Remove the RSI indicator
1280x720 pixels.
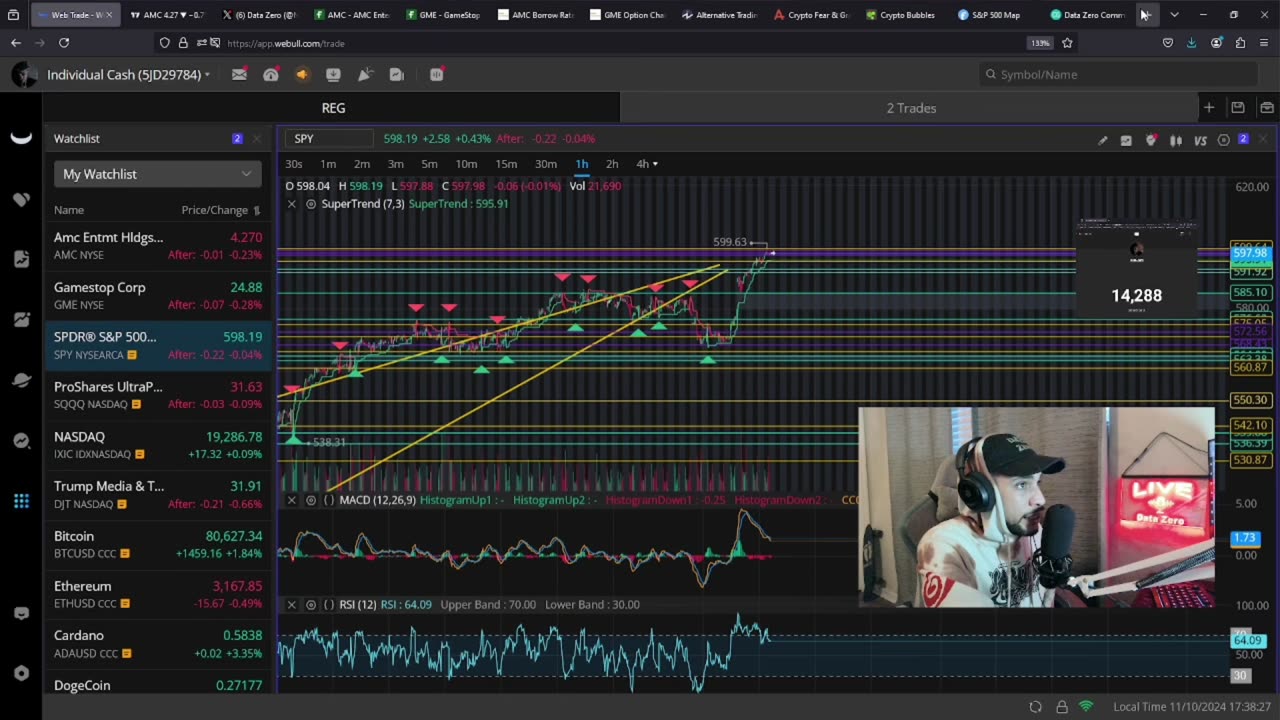pos(292,605)
